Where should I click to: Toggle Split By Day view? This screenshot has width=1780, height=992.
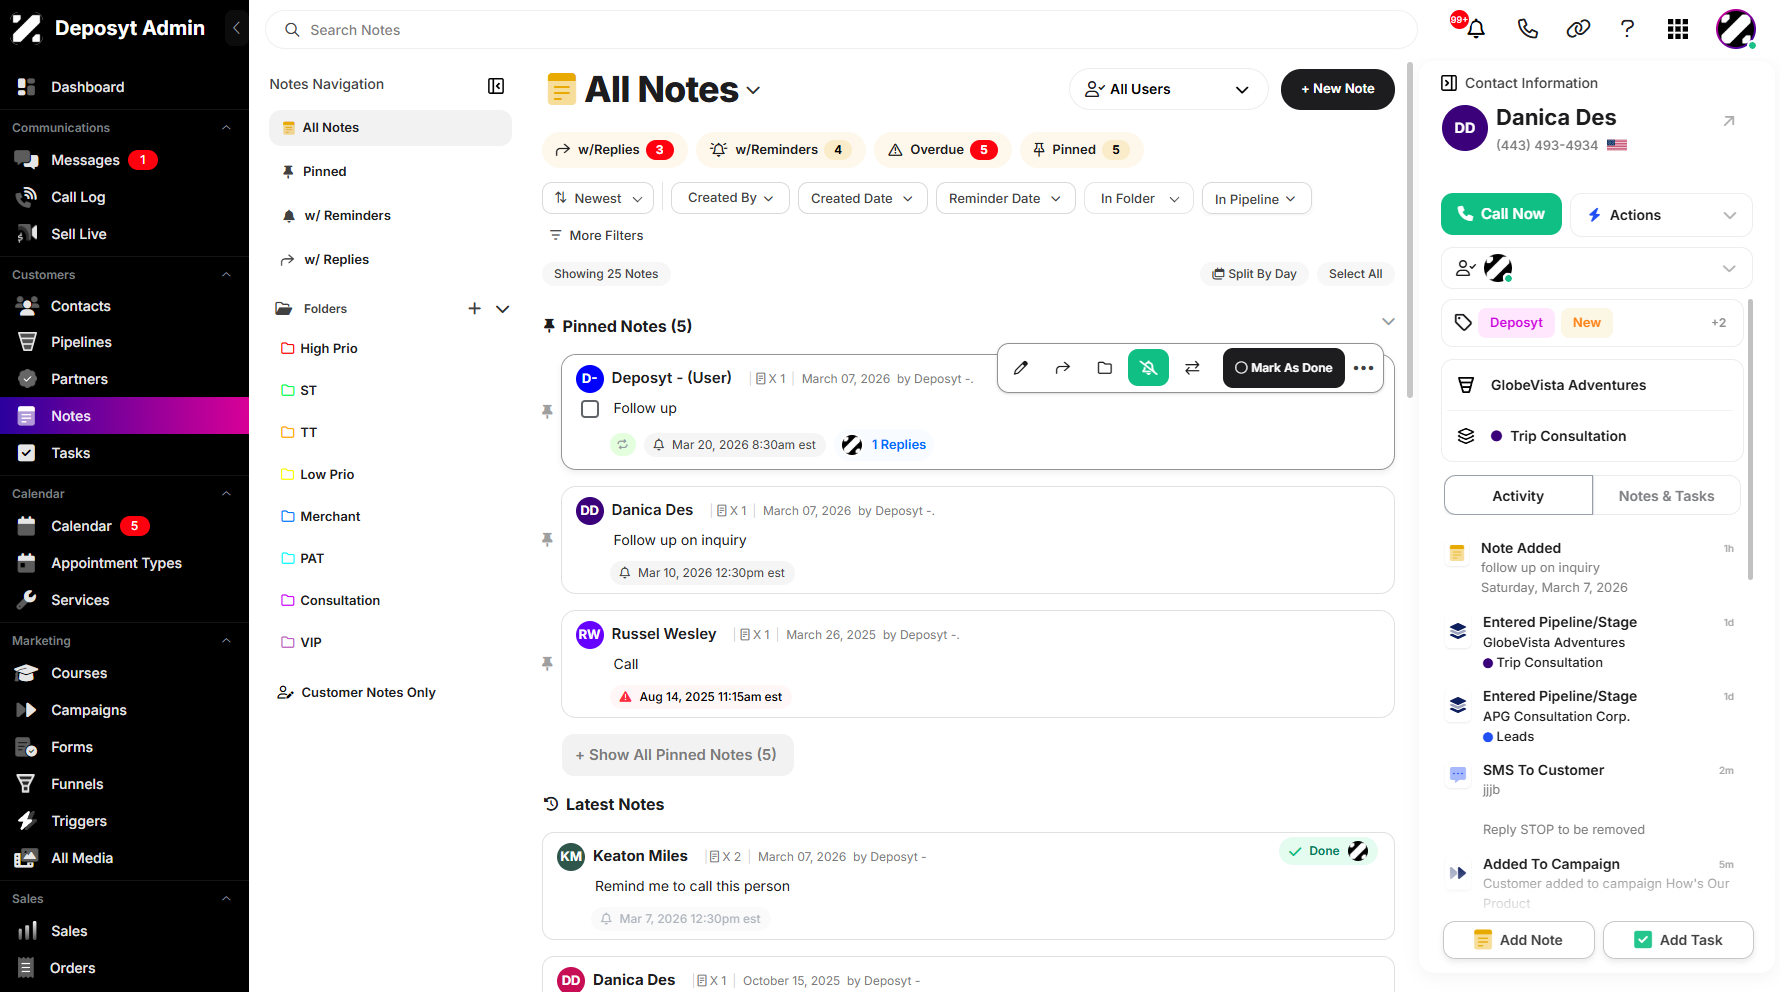point(1254,274)
